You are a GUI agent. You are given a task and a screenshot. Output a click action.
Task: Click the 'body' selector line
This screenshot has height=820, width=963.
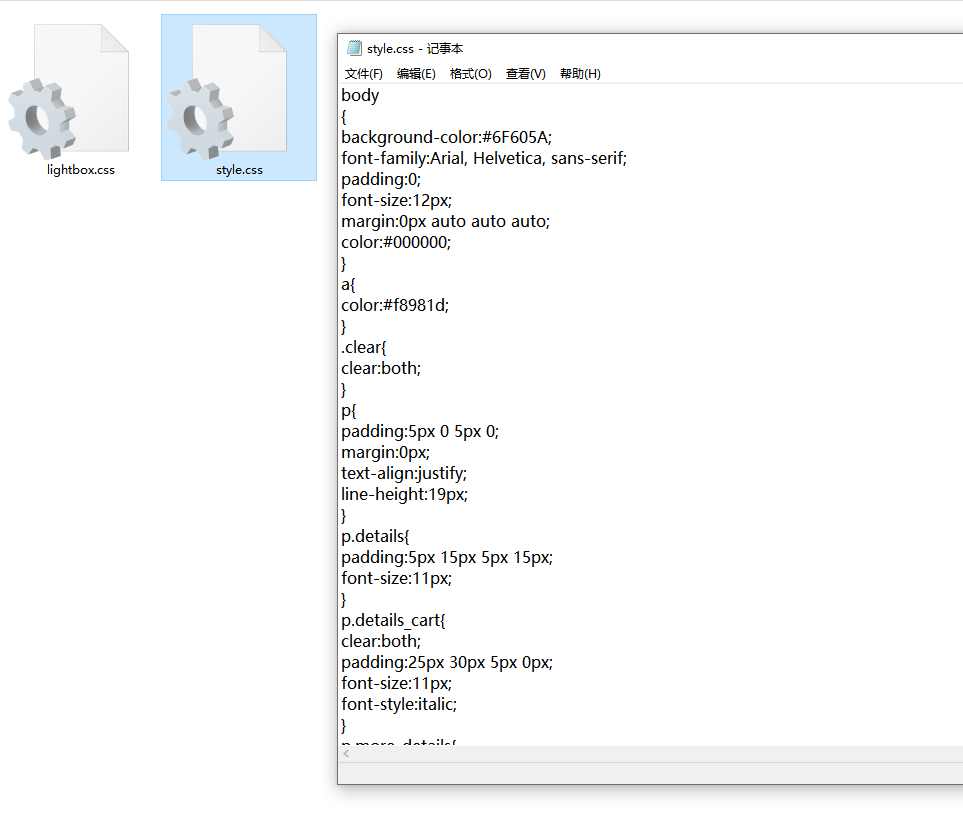pos(360,95)
